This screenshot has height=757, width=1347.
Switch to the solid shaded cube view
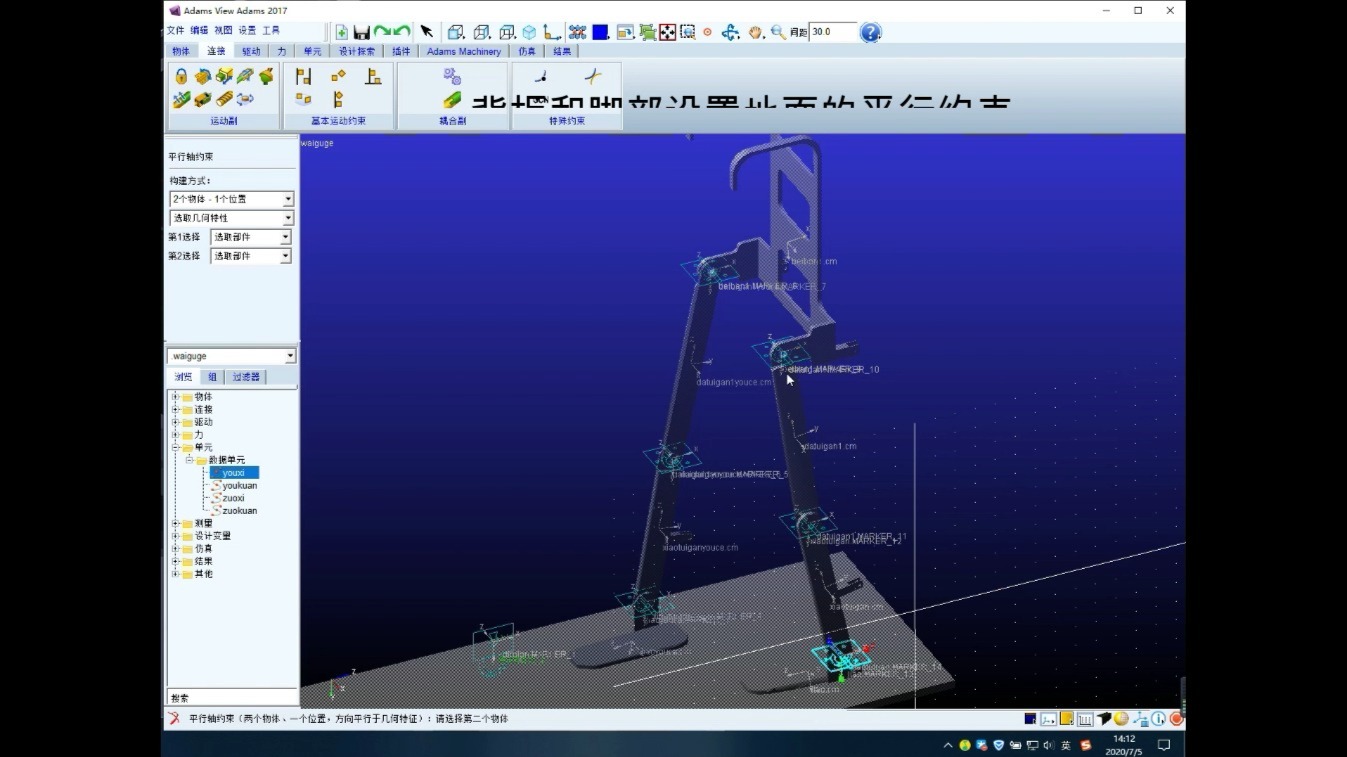pyautogui.click(x=529, y=32)
